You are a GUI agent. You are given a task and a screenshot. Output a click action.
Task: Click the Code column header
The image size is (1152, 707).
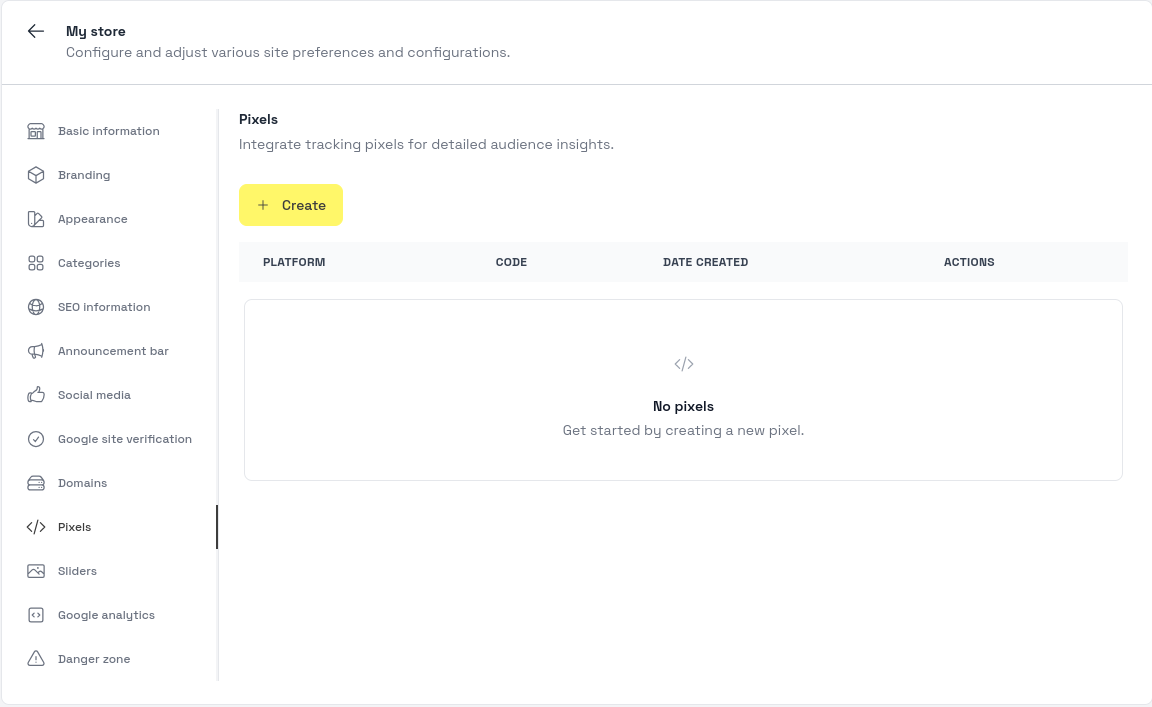pyautogui.click(x=511, y=262)
